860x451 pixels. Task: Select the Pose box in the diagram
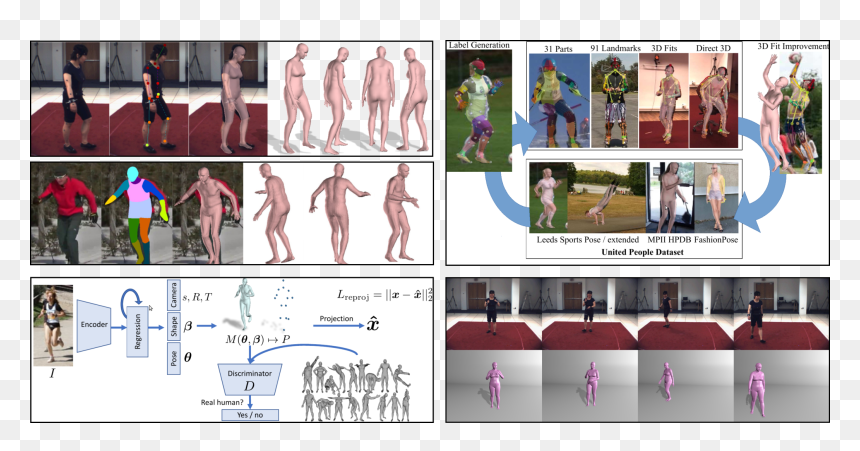coord(173,358)
